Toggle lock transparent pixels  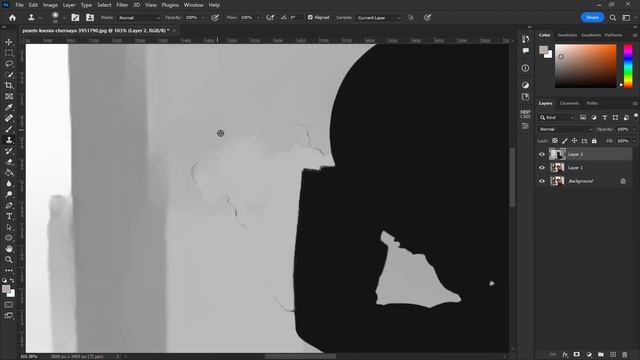point(555,141)
